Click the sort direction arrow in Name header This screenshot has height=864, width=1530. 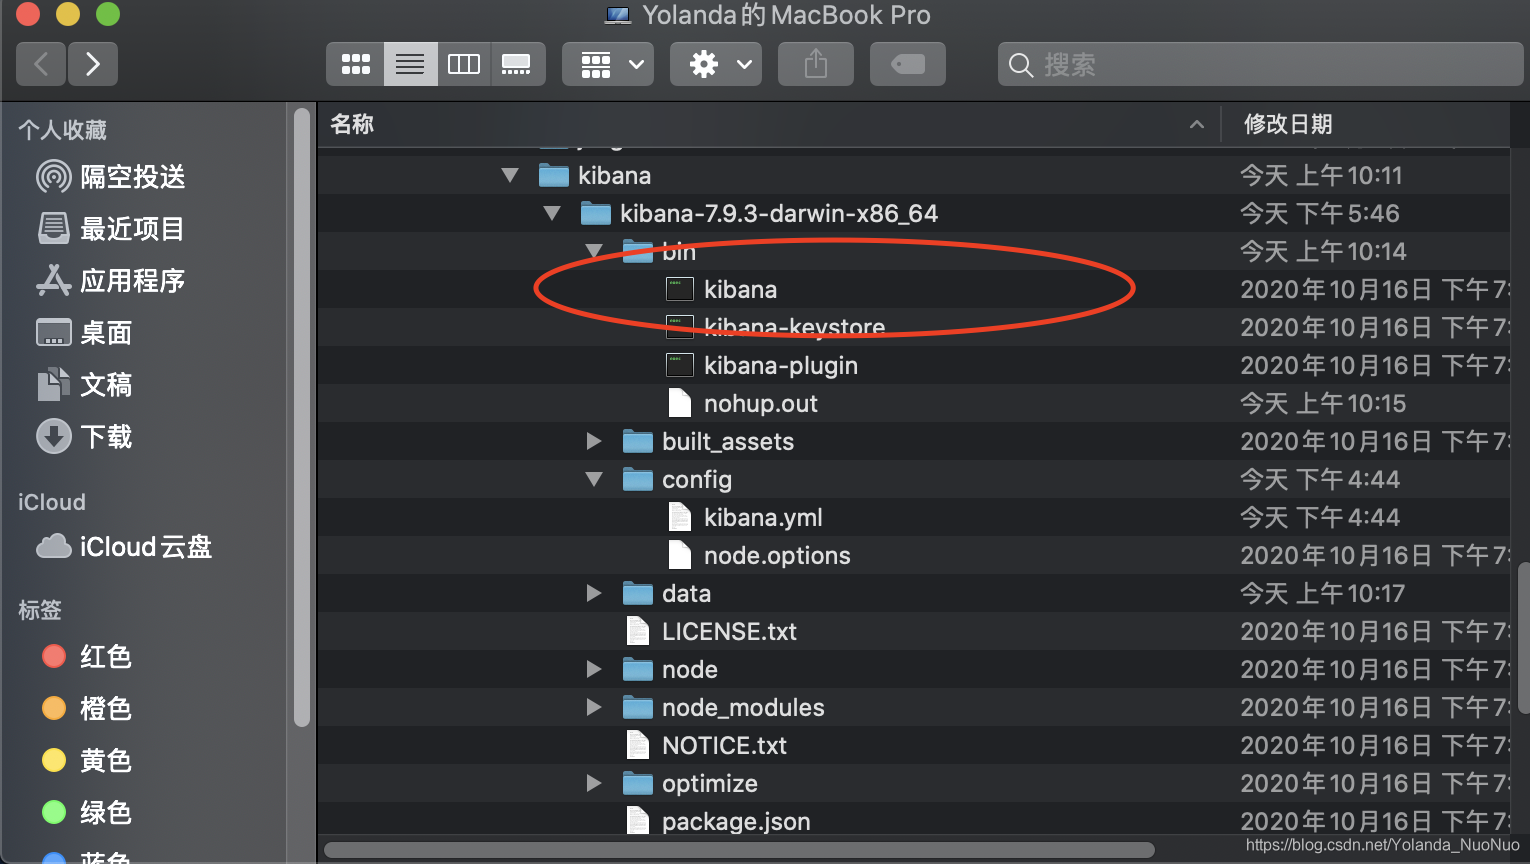(x=1197, y=124)
